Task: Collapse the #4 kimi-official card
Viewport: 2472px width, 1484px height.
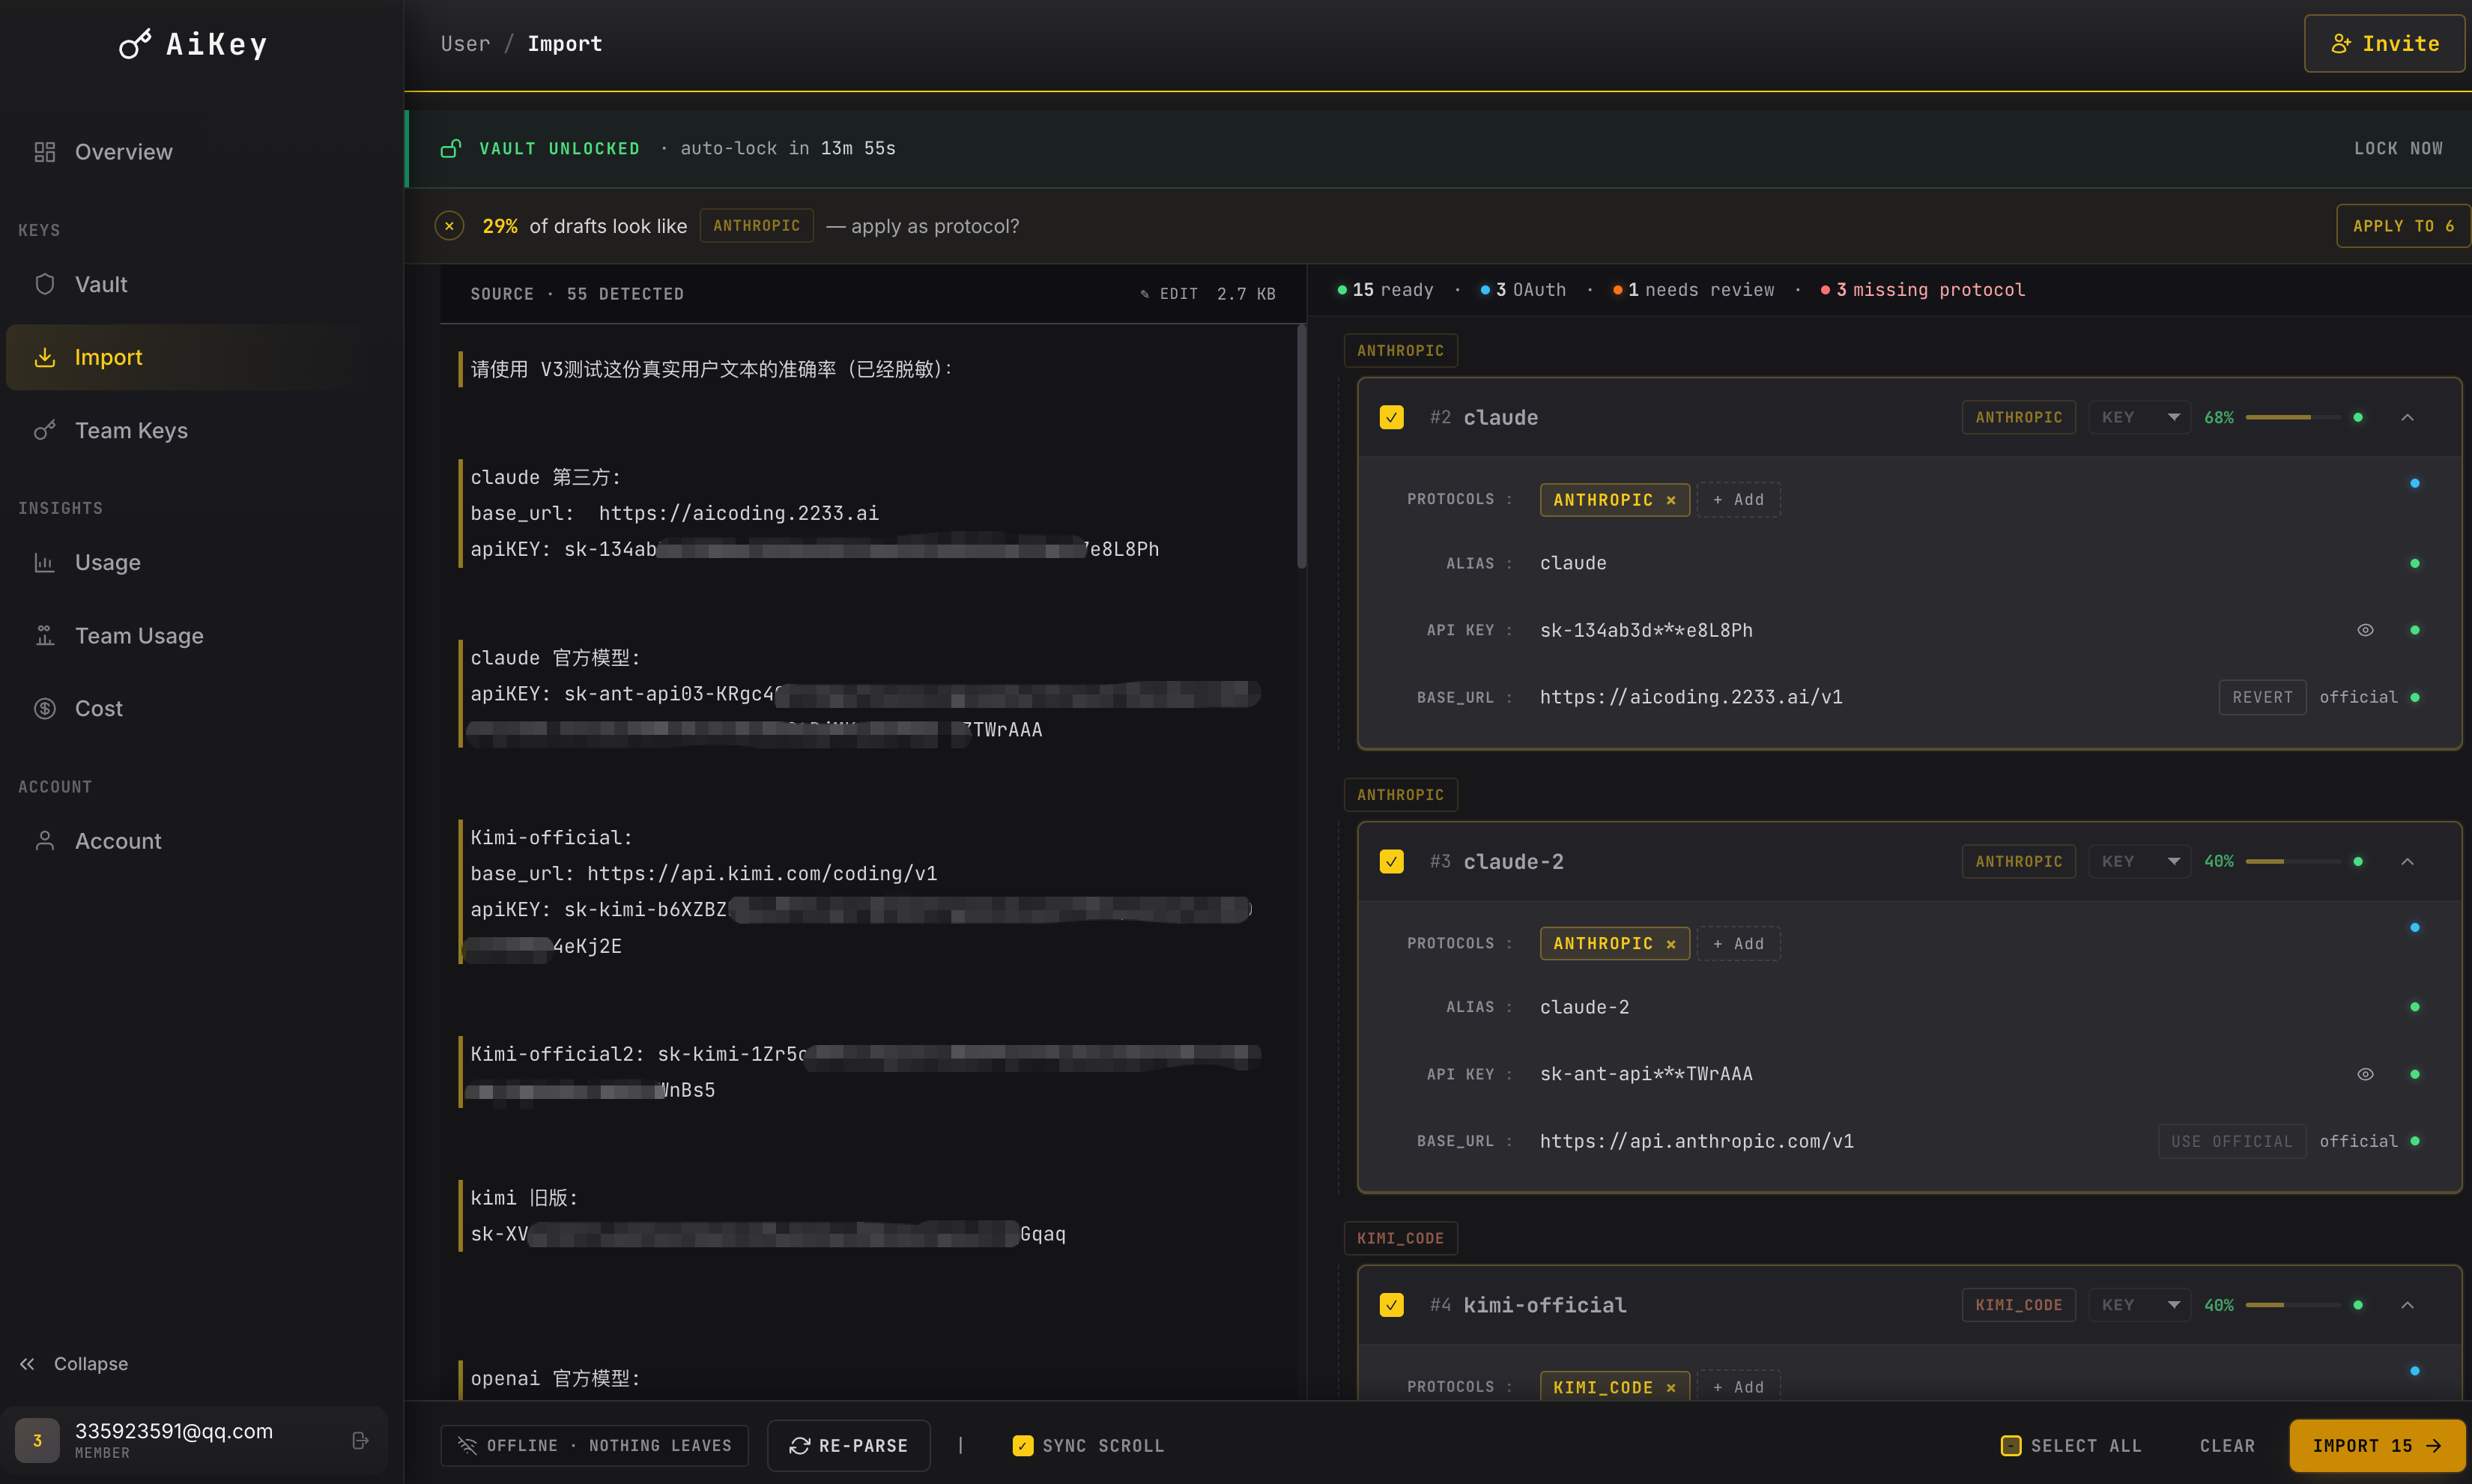Action: click(2407, 1305)
